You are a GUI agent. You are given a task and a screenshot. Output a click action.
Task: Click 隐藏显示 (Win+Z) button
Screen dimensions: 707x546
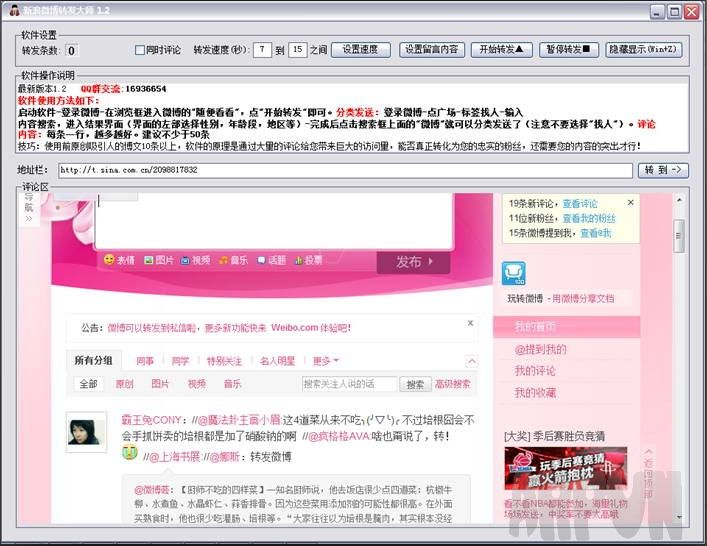643,50
